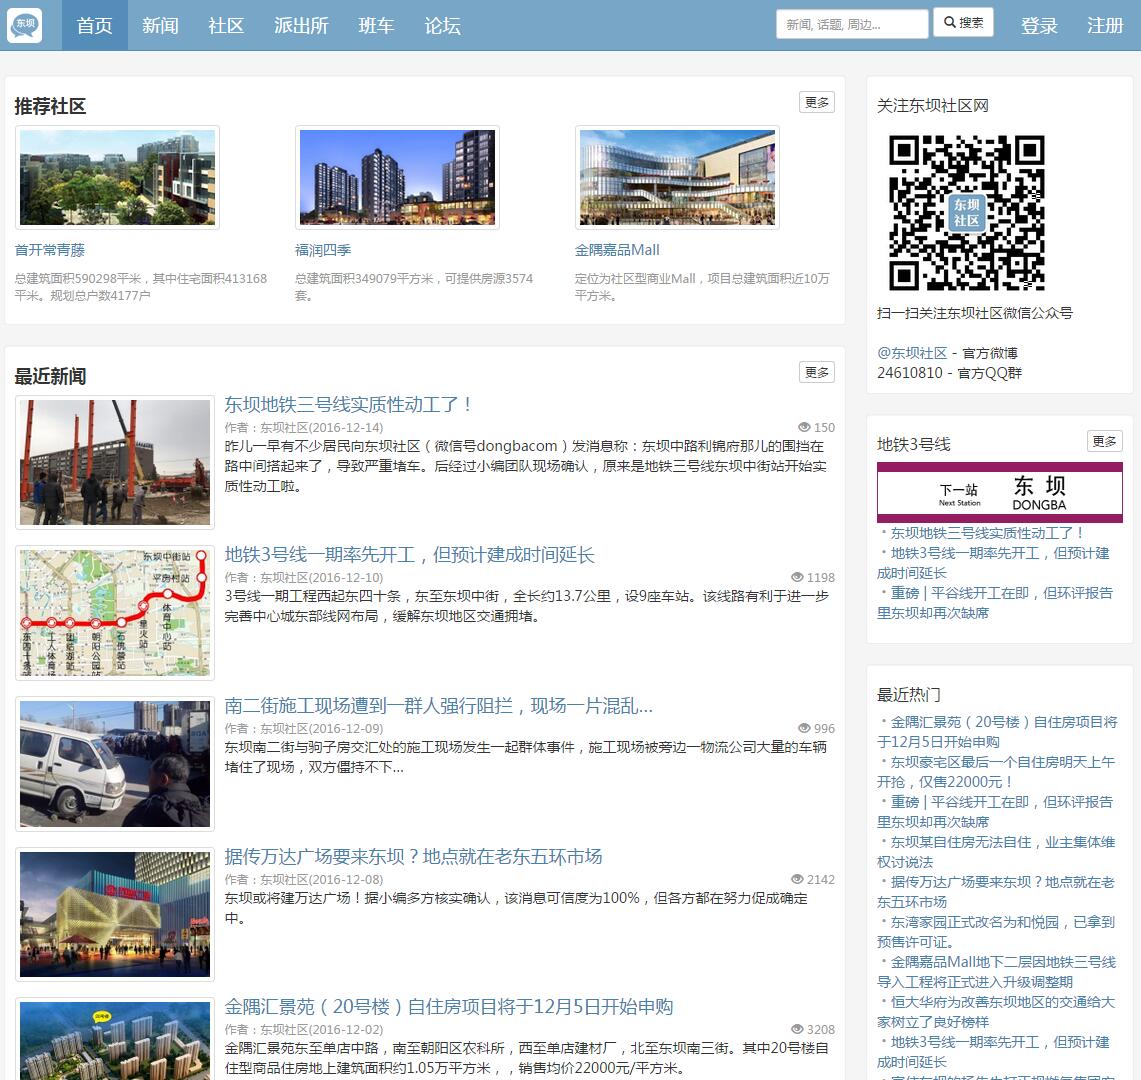The height and width of the screenshot is (1080, 1141).
Task: Open the metro line 3 route map thumbnail
Action: [x=115, y=613]
